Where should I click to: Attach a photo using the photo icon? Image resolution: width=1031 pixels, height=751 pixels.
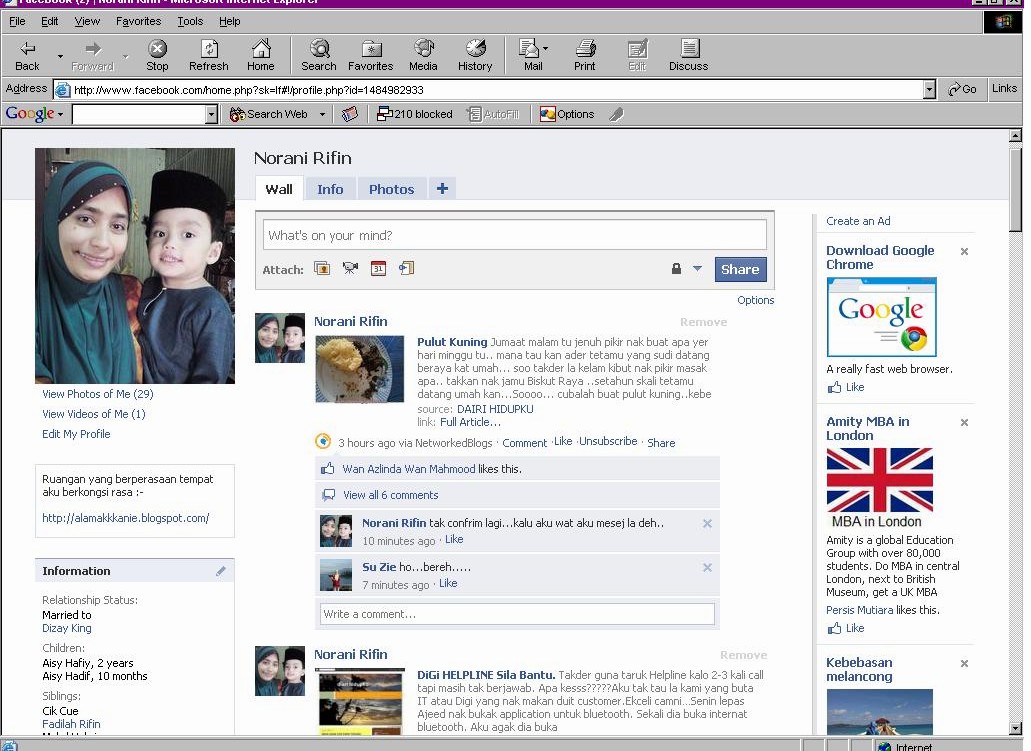322,268
